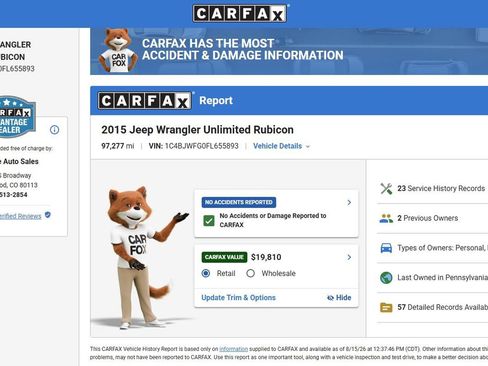Click the VIN number 1C4BJWFG0FL655893
The height and width of the screenshot is (366, 488).
(202, 146)
